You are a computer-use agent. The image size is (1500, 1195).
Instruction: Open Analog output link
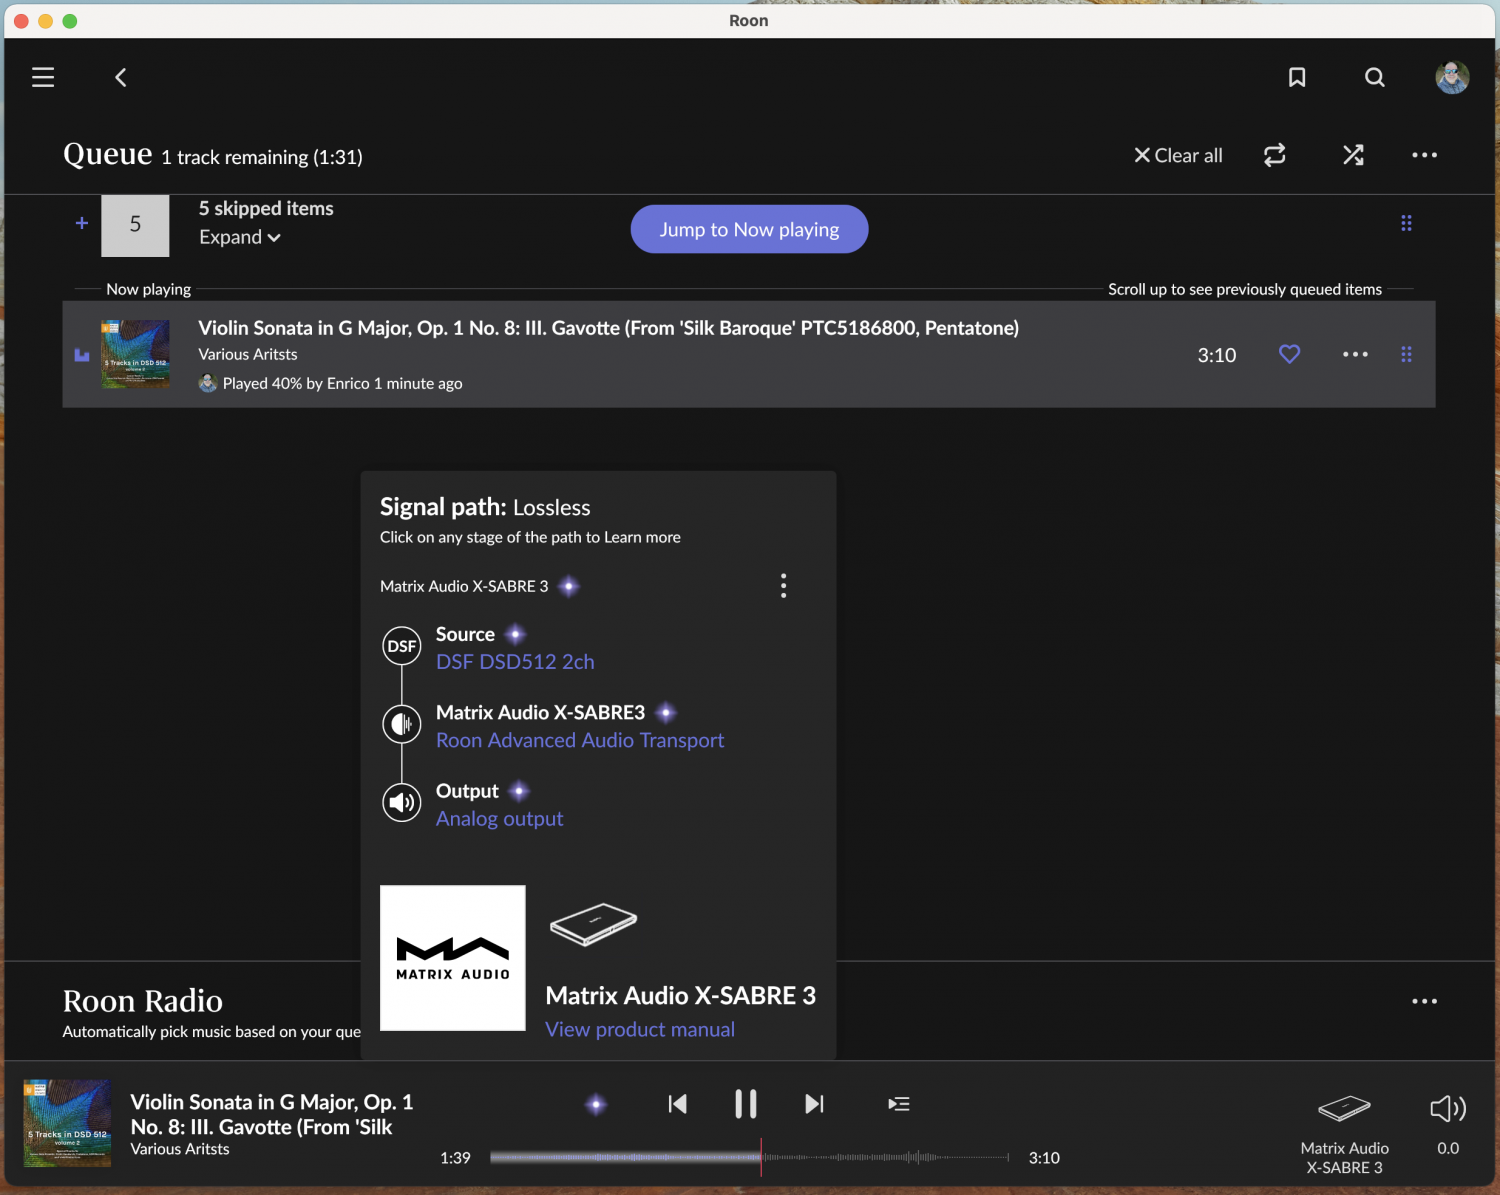[x=499, y=818]
